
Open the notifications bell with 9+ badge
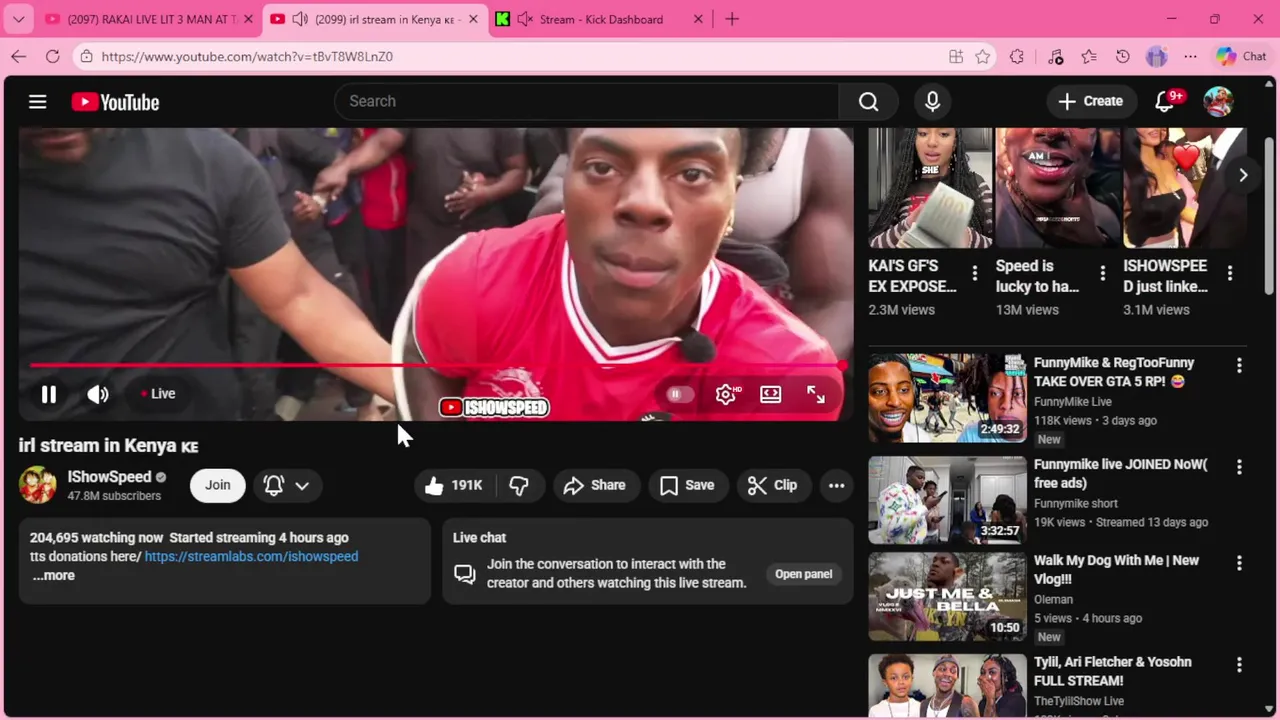(1166, 101)
